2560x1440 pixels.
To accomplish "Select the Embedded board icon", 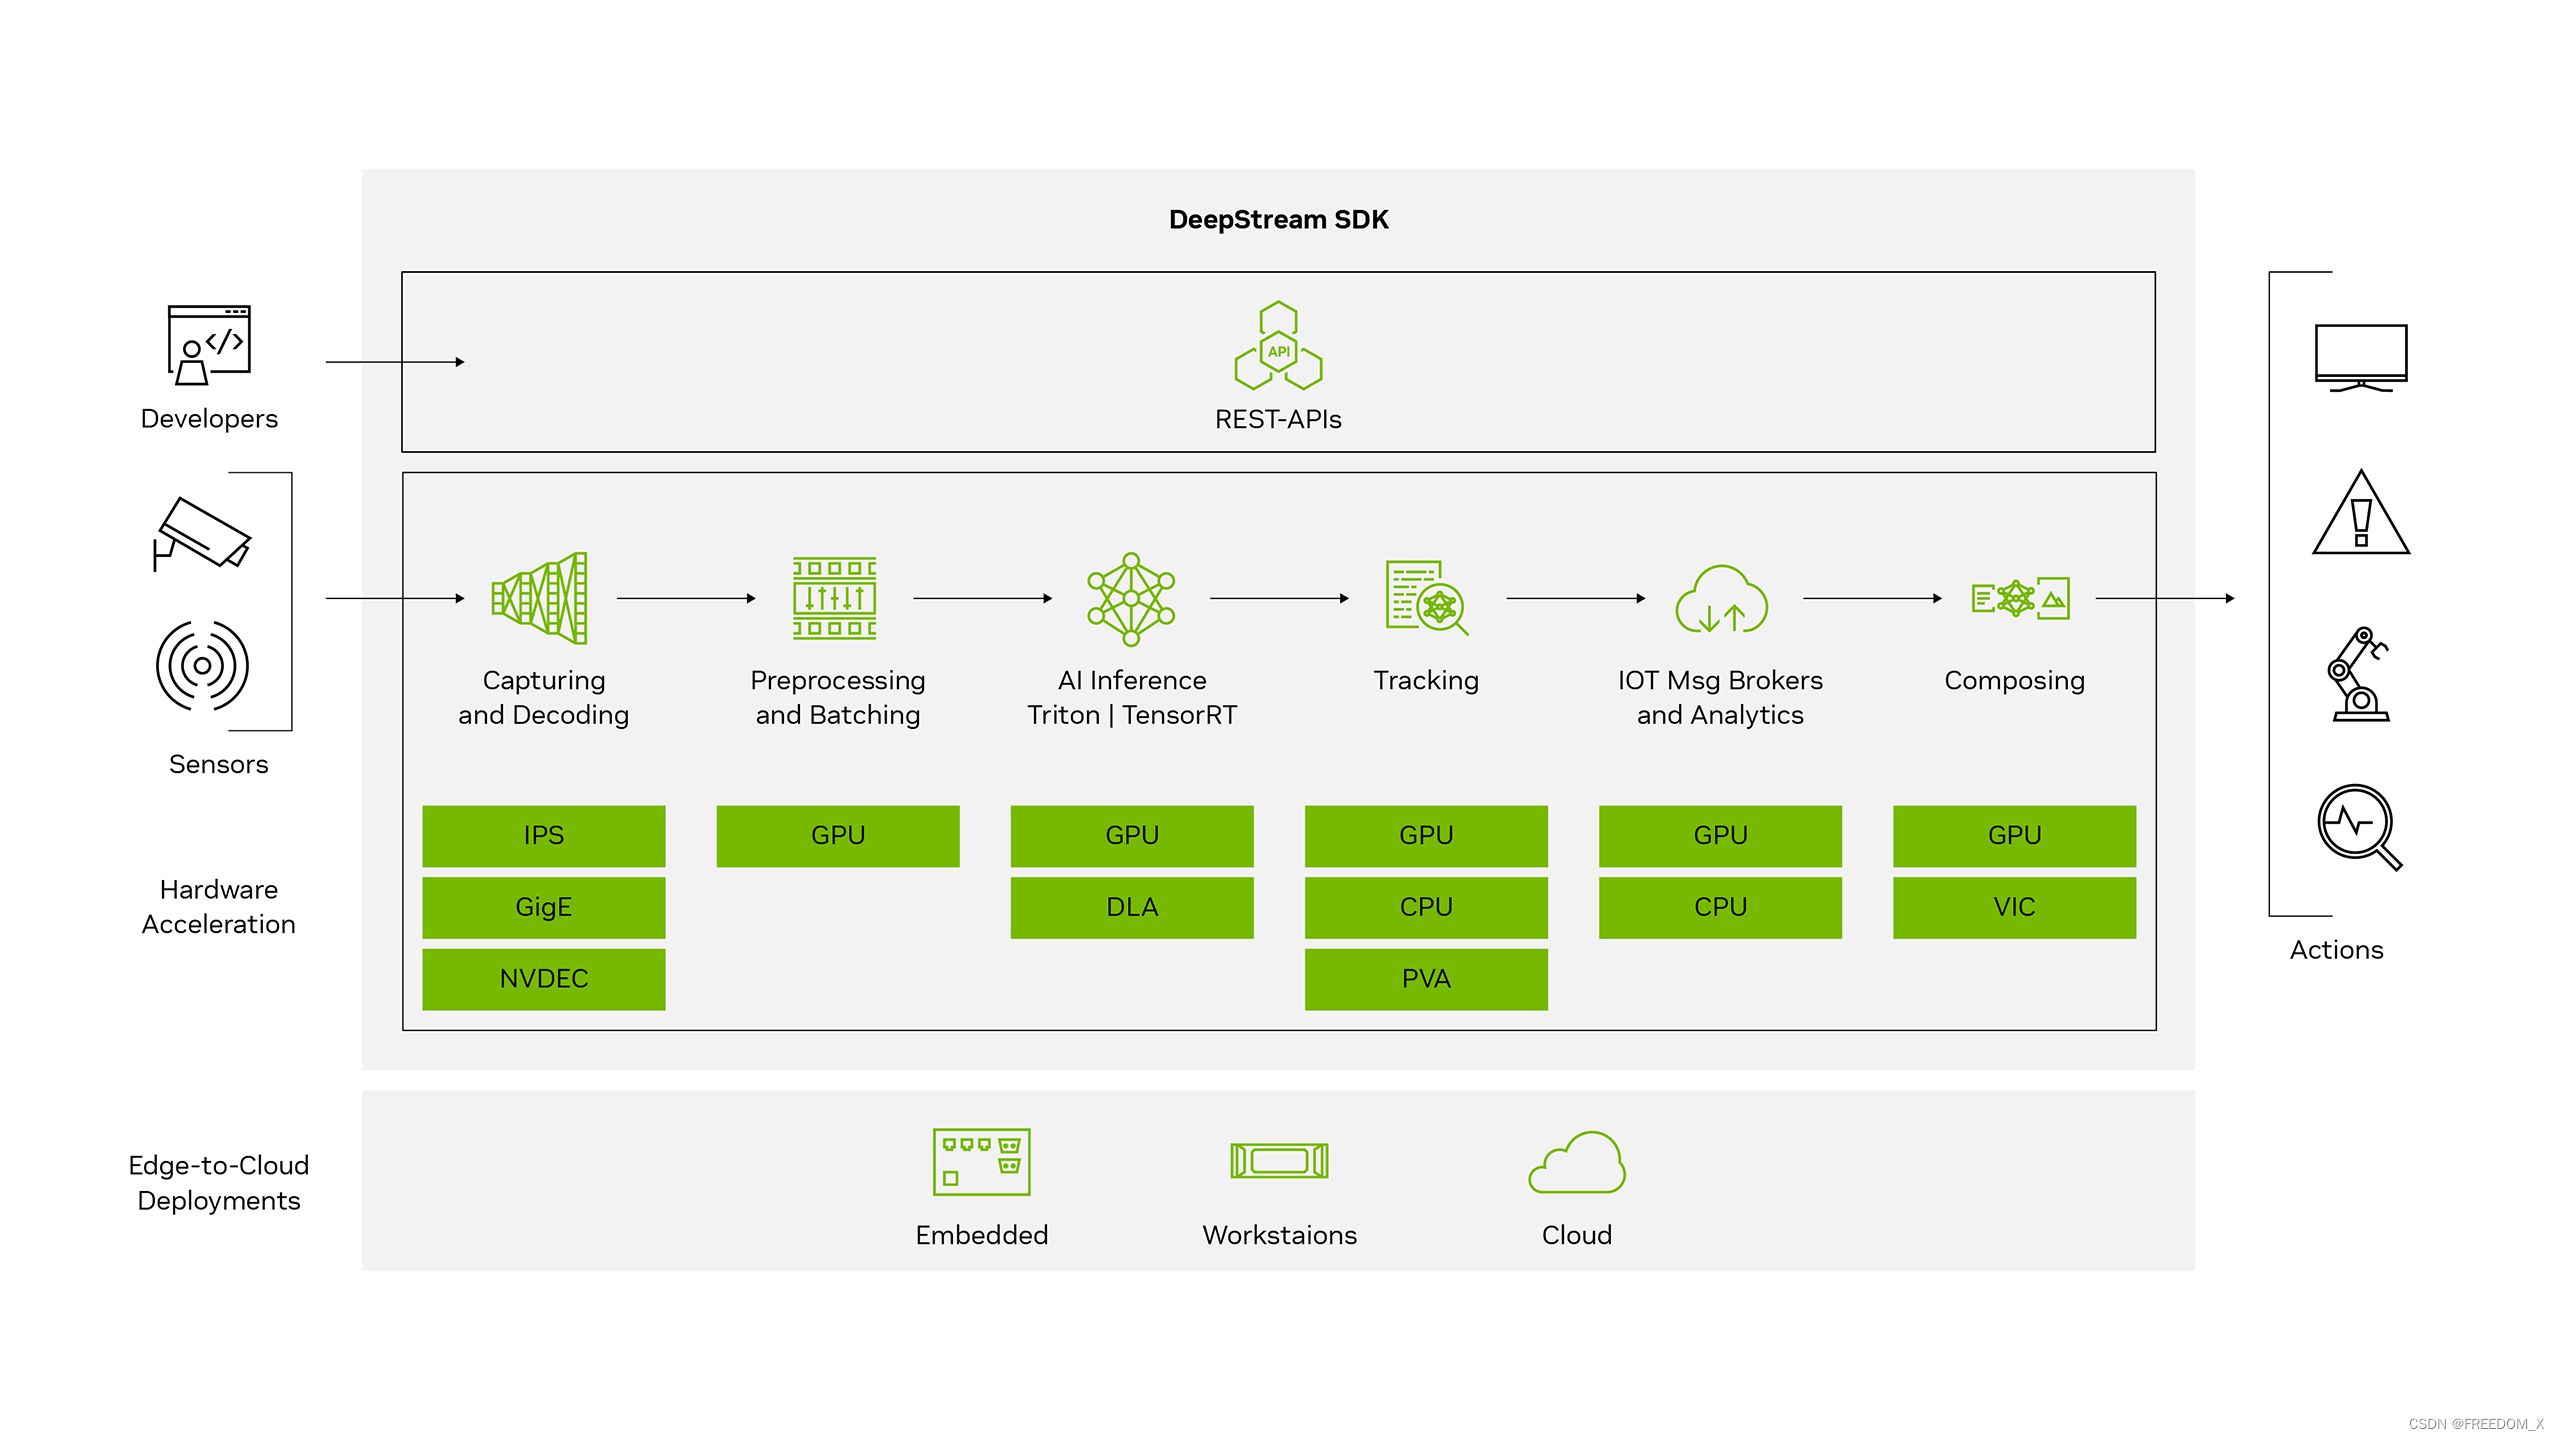I will (980, 1161).
